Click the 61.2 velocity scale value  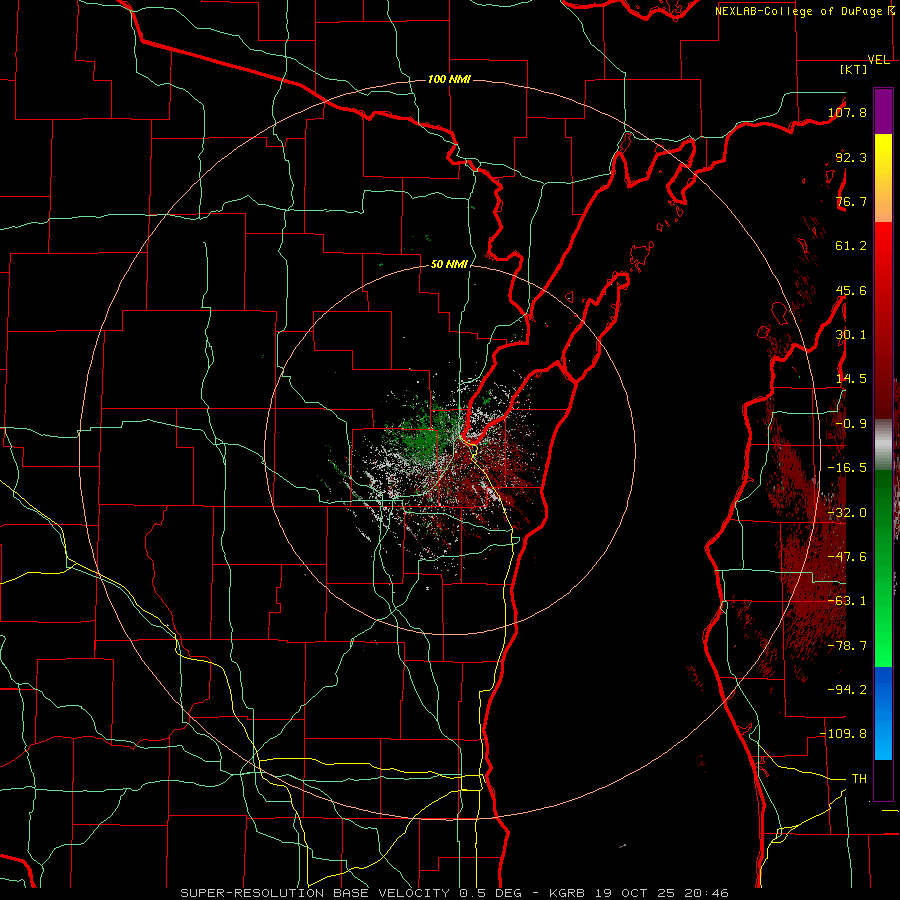pos(851,246)
